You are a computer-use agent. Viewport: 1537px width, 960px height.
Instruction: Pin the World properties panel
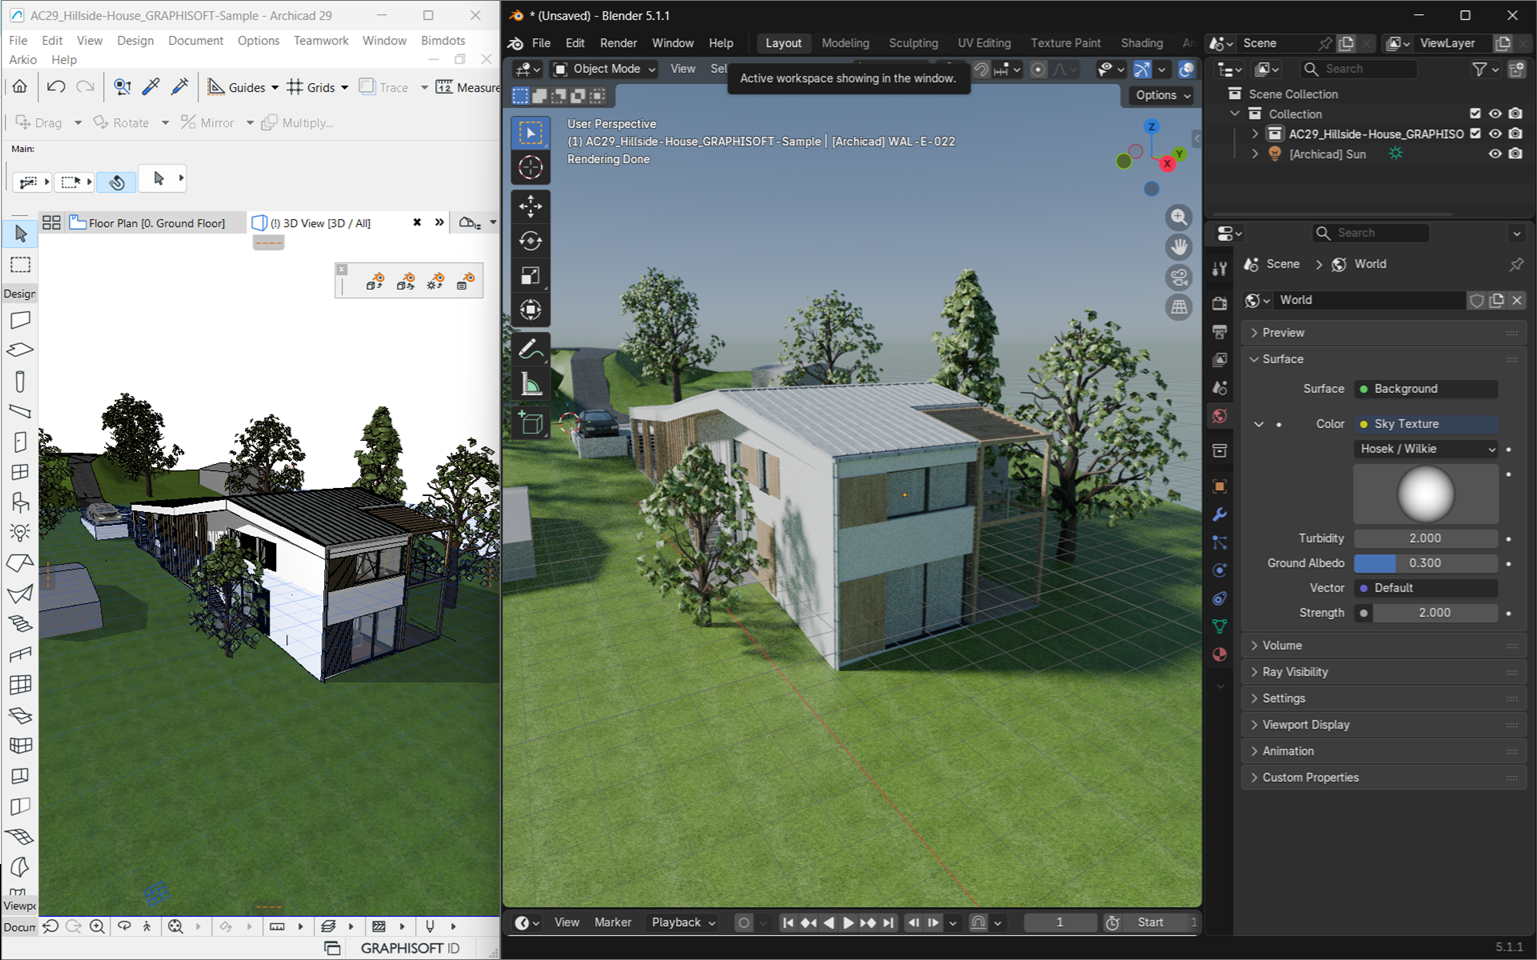[x=1516, y=264]
